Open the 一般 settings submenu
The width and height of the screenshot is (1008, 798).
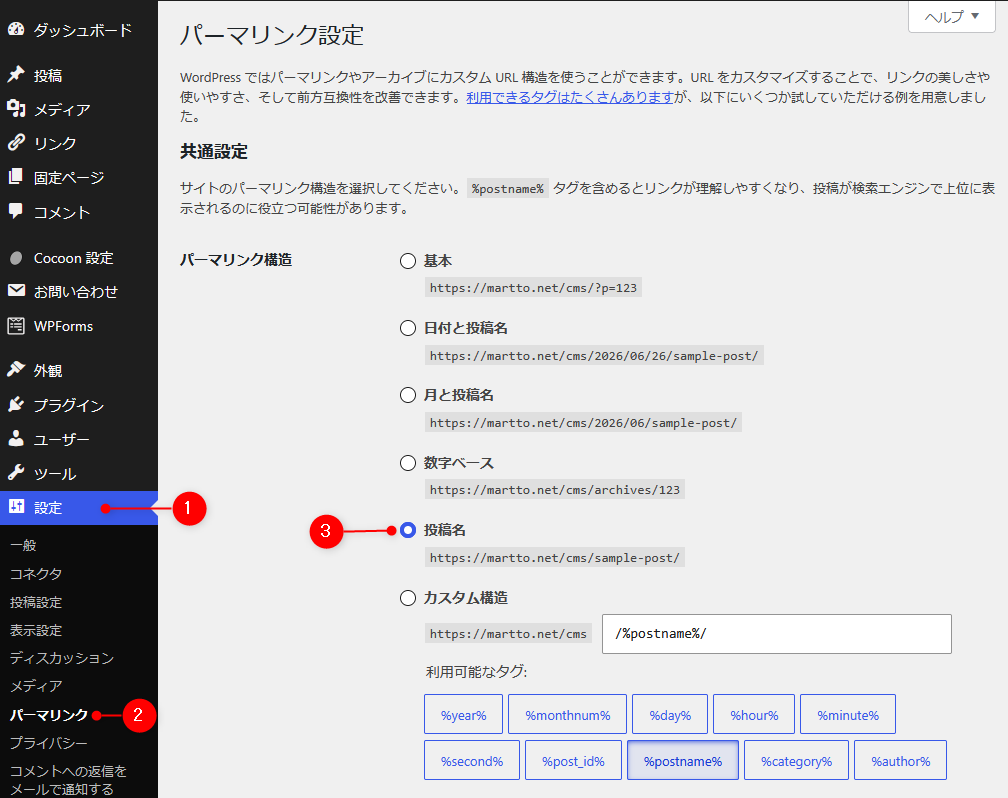[x=23, y=545]
